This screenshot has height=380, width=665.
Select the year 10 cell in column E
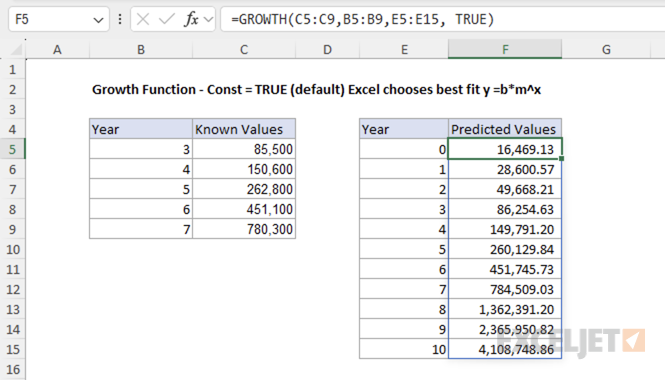(x=404, y=349)
